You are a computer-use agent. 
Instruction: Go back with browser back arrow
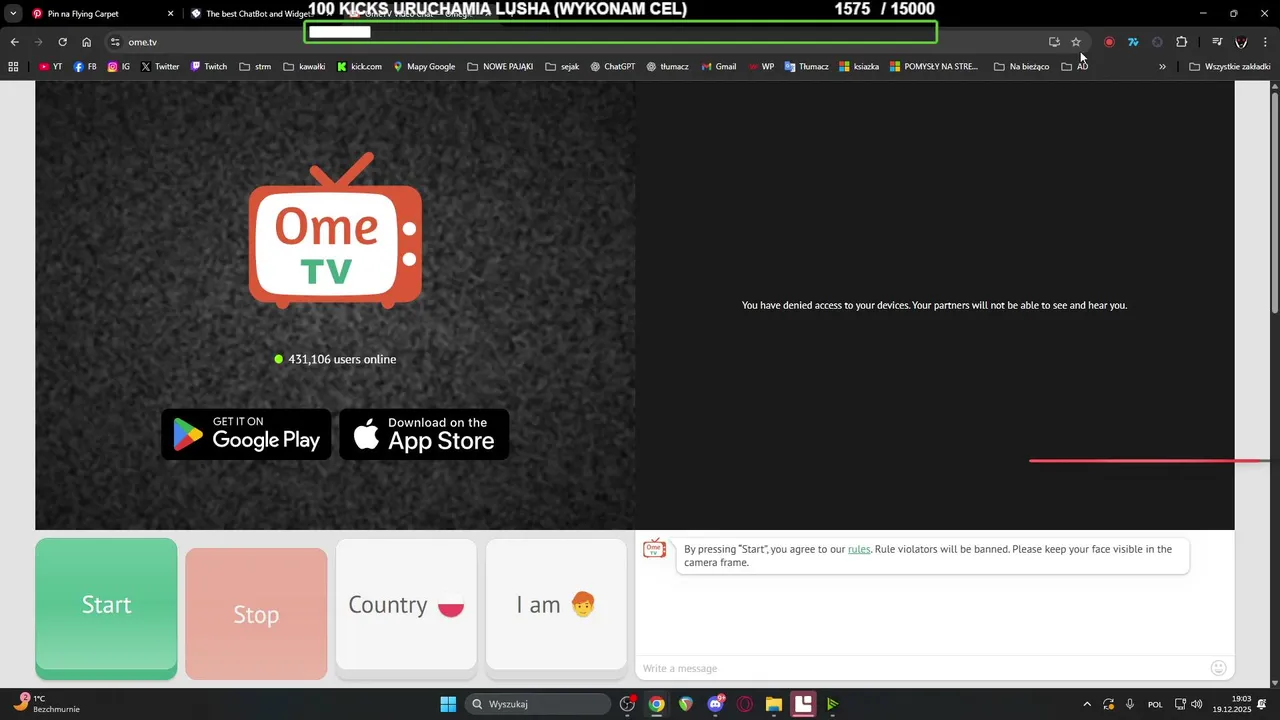pyautogui.click(x=14, y=42)
